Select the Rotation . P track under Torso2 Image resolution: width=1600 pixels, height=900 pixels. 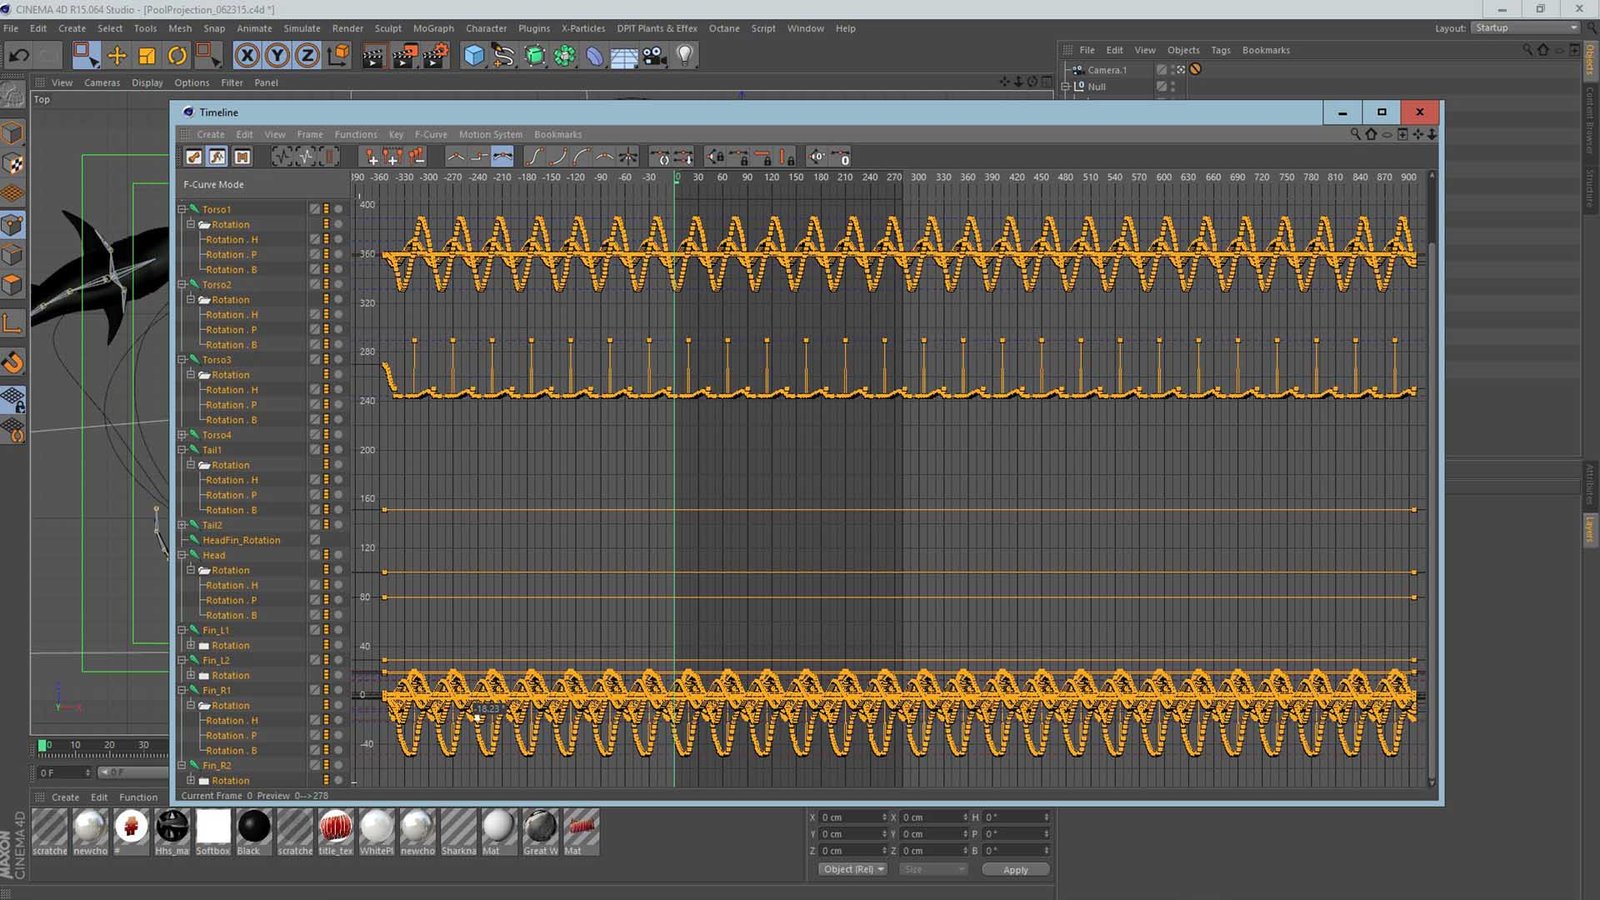[x=231, y=330]
